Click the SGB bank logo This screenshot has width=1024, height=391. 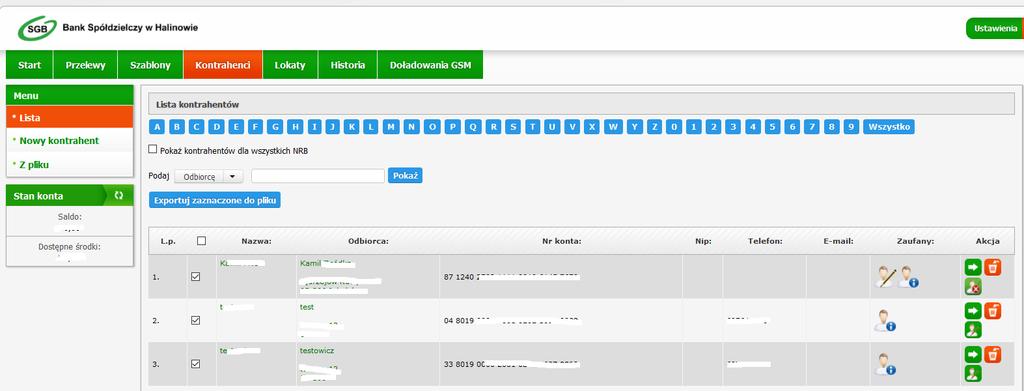[x=37, y=28]
